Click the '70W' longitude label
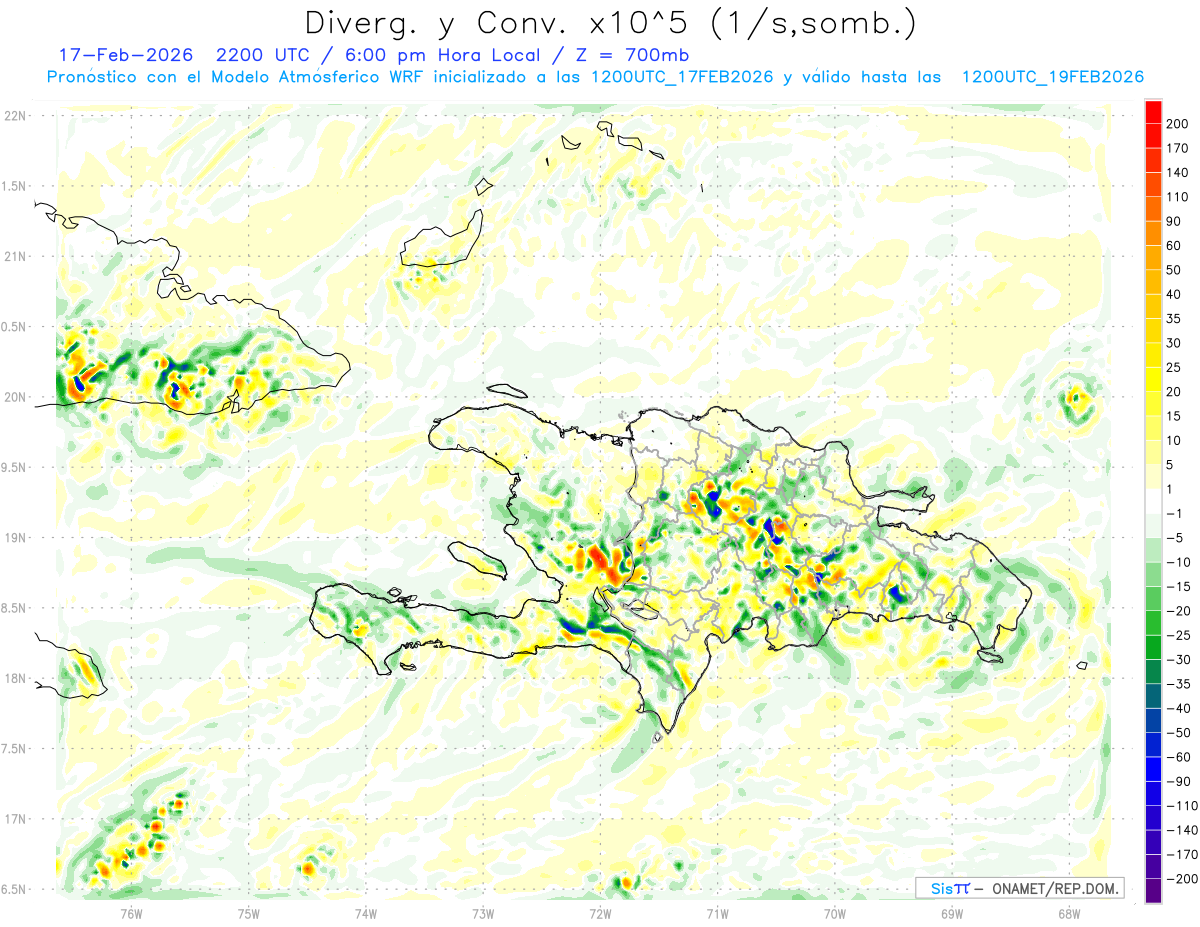This screenshot has height=927, width=1200. coord(835,913)
